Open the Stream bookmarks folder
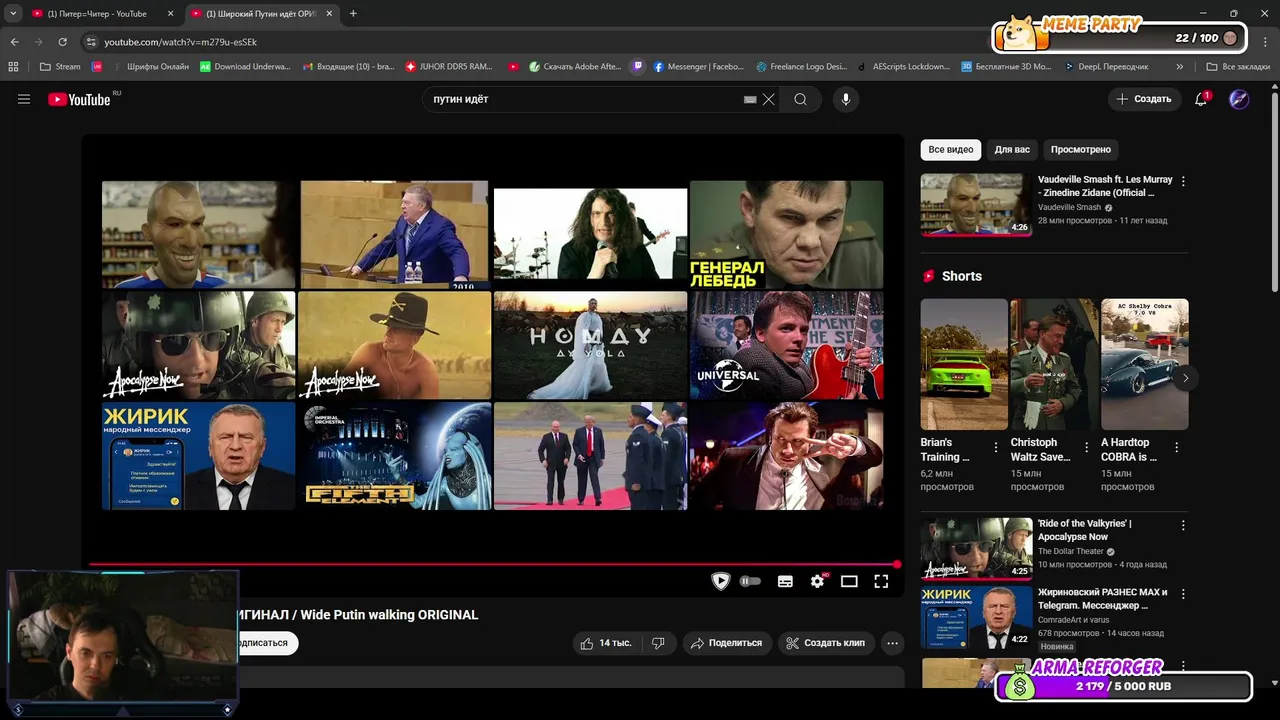 point(60,66)
